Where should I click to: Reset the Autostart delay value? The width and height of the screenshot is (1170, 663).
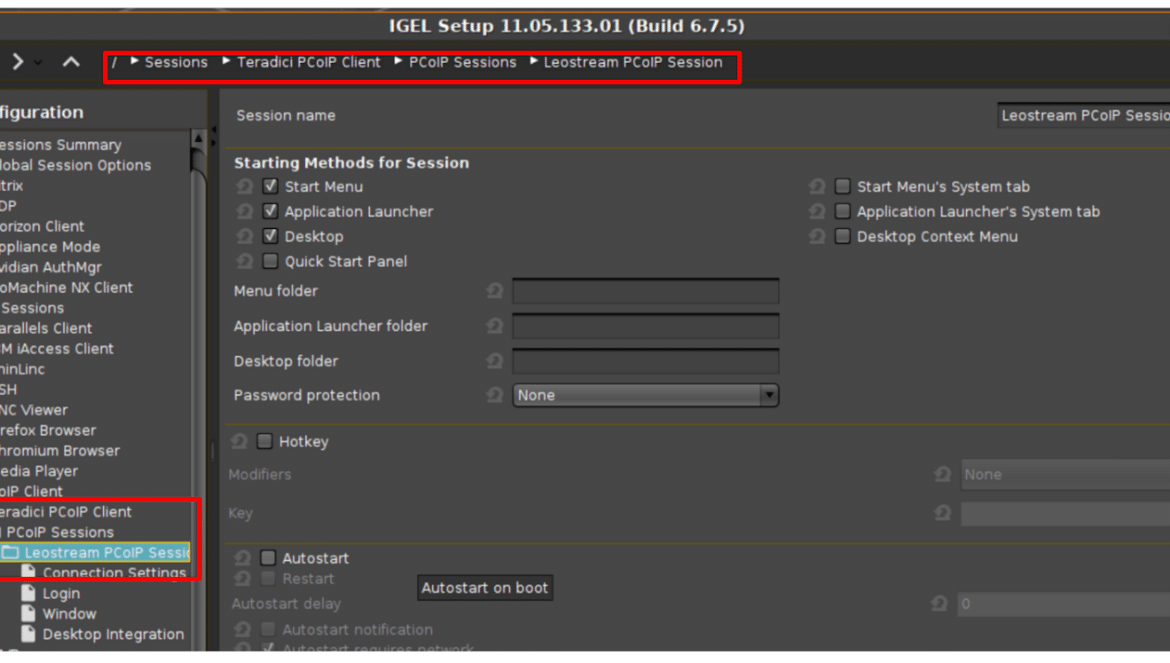point(939,603)
